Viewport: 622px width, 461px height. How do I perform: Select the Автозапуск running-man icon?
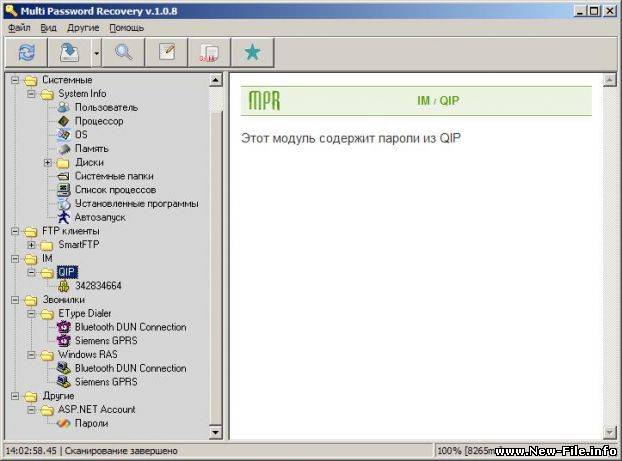pyautogui.click(x=63, y=217)
